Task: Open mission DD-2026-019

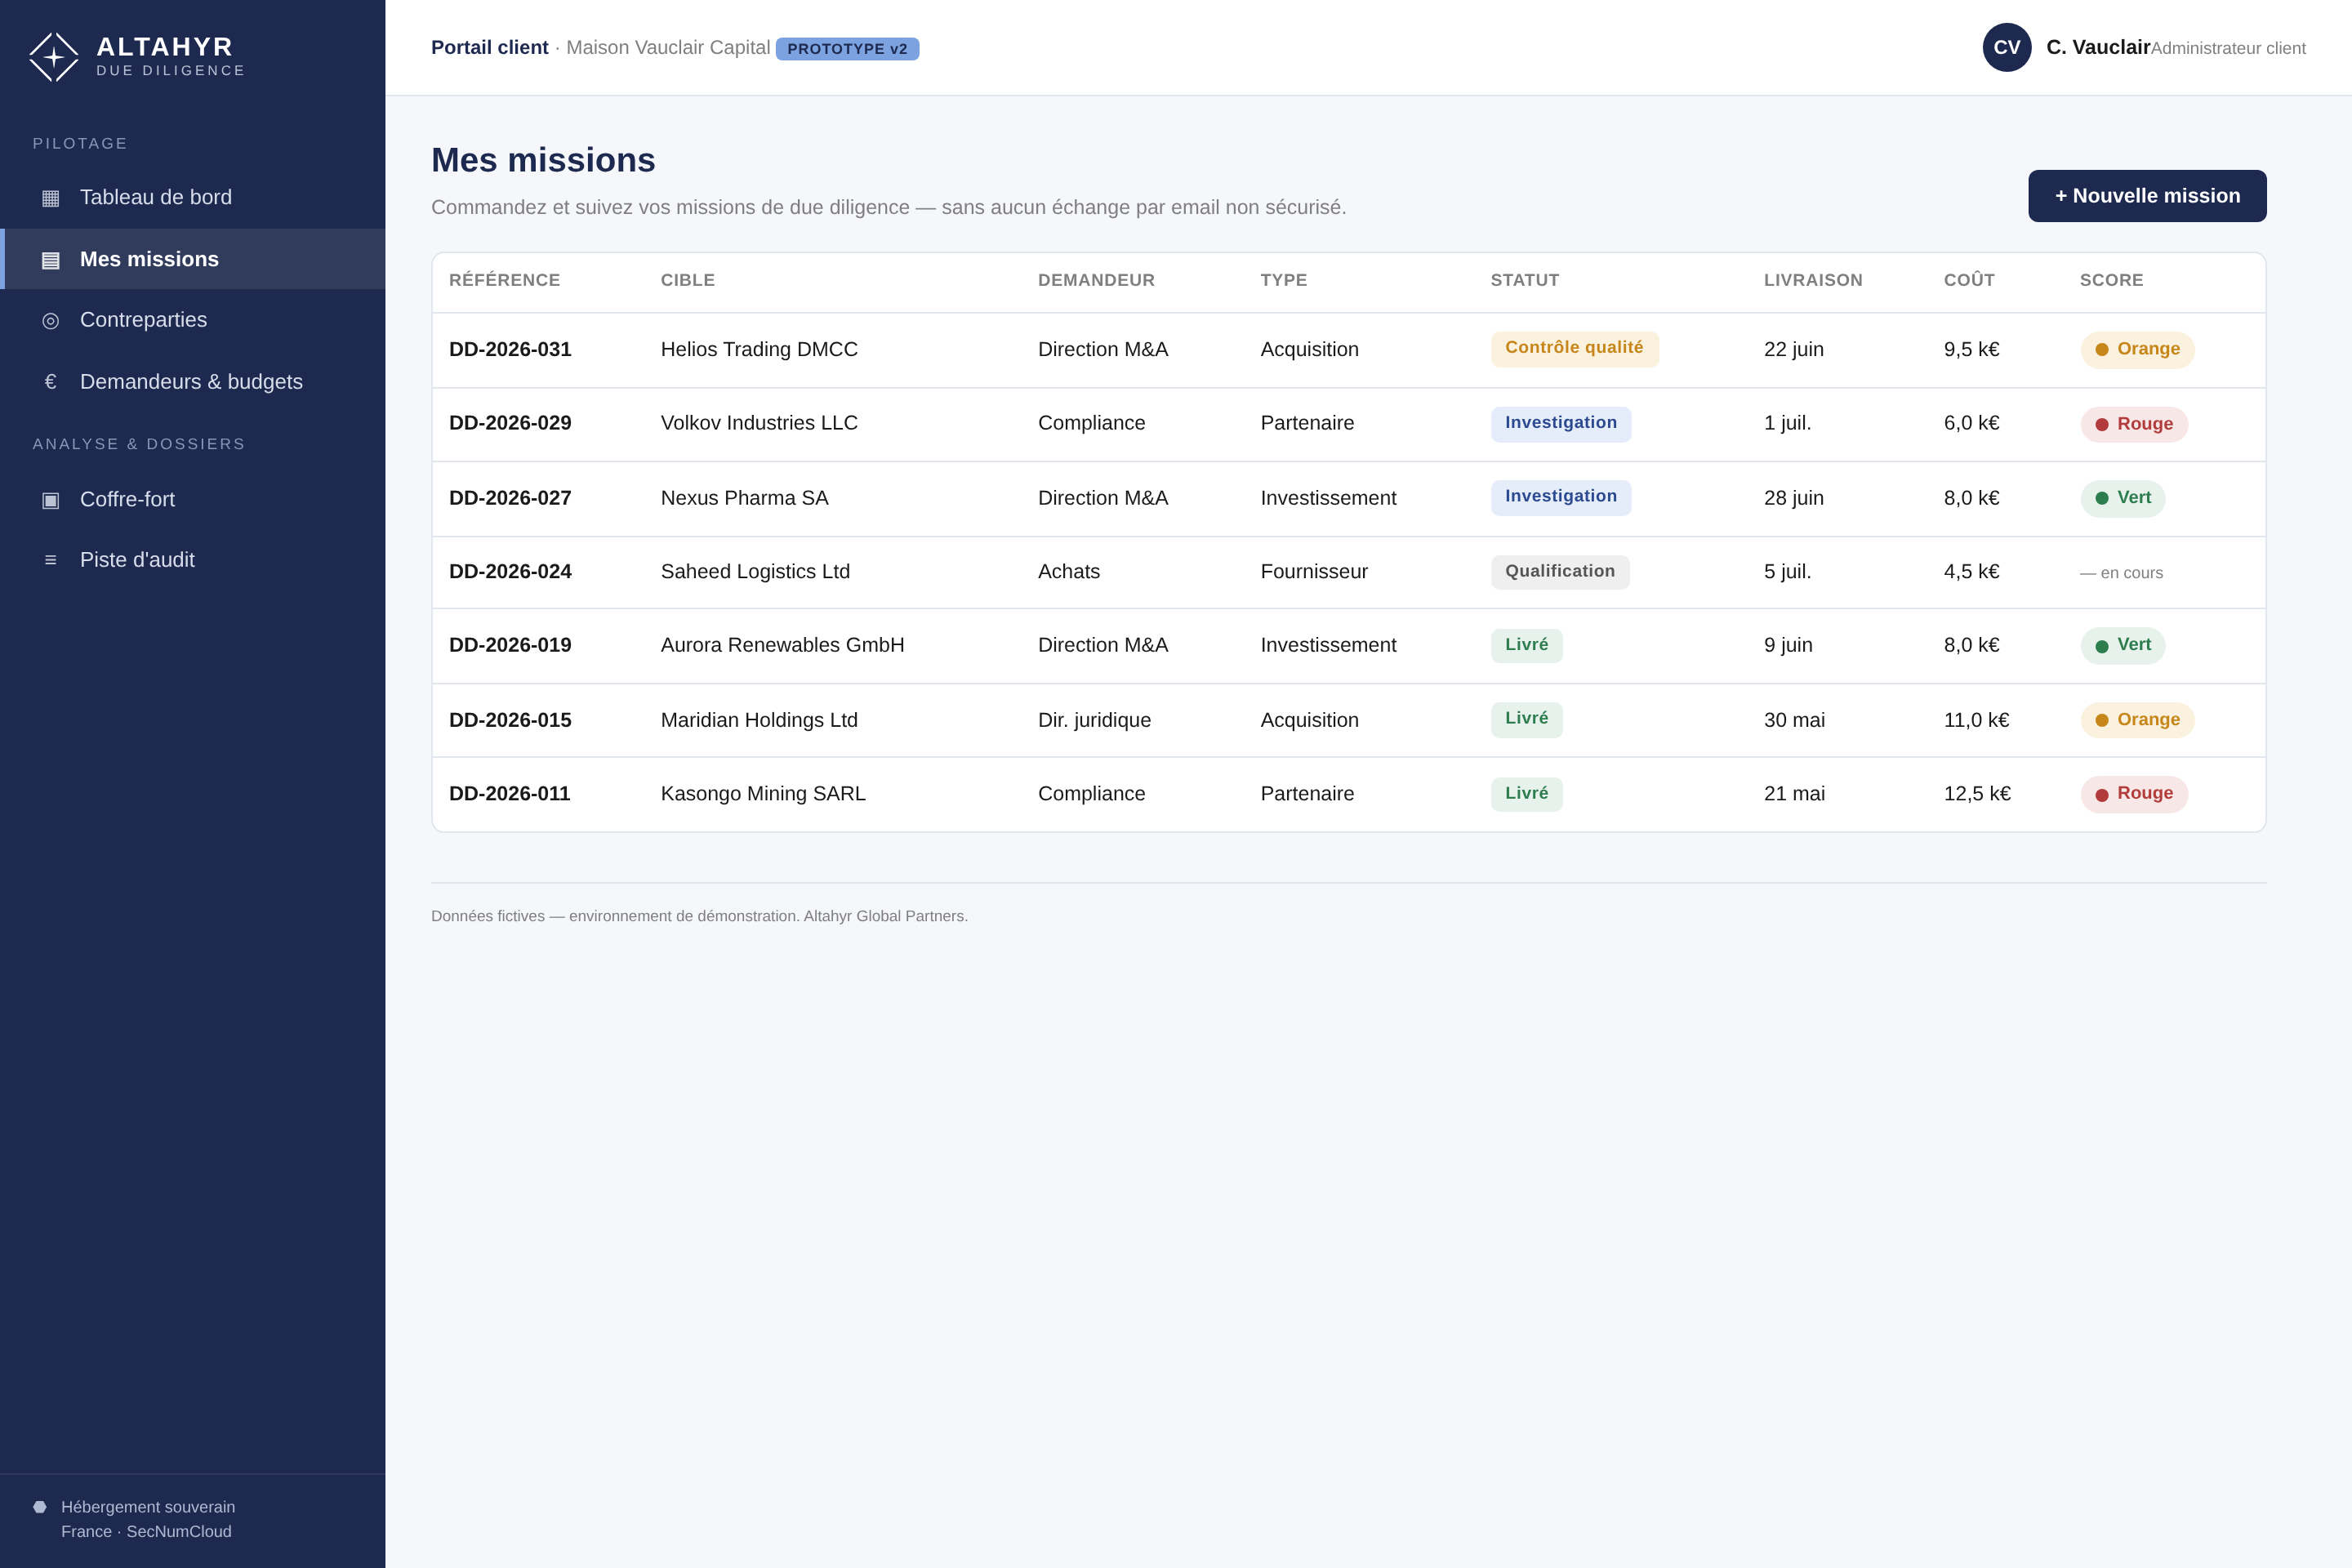Action: (510, 645)
